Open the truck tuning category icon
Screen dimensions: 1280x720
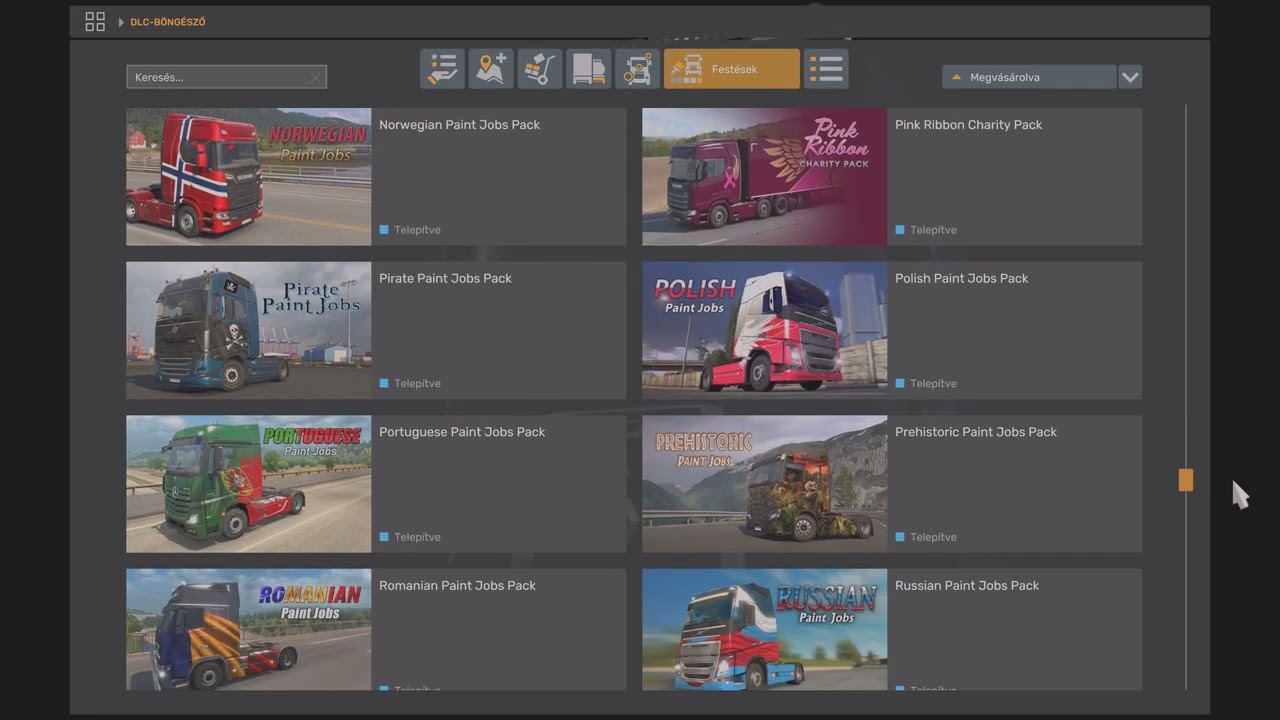pos(638,69)
